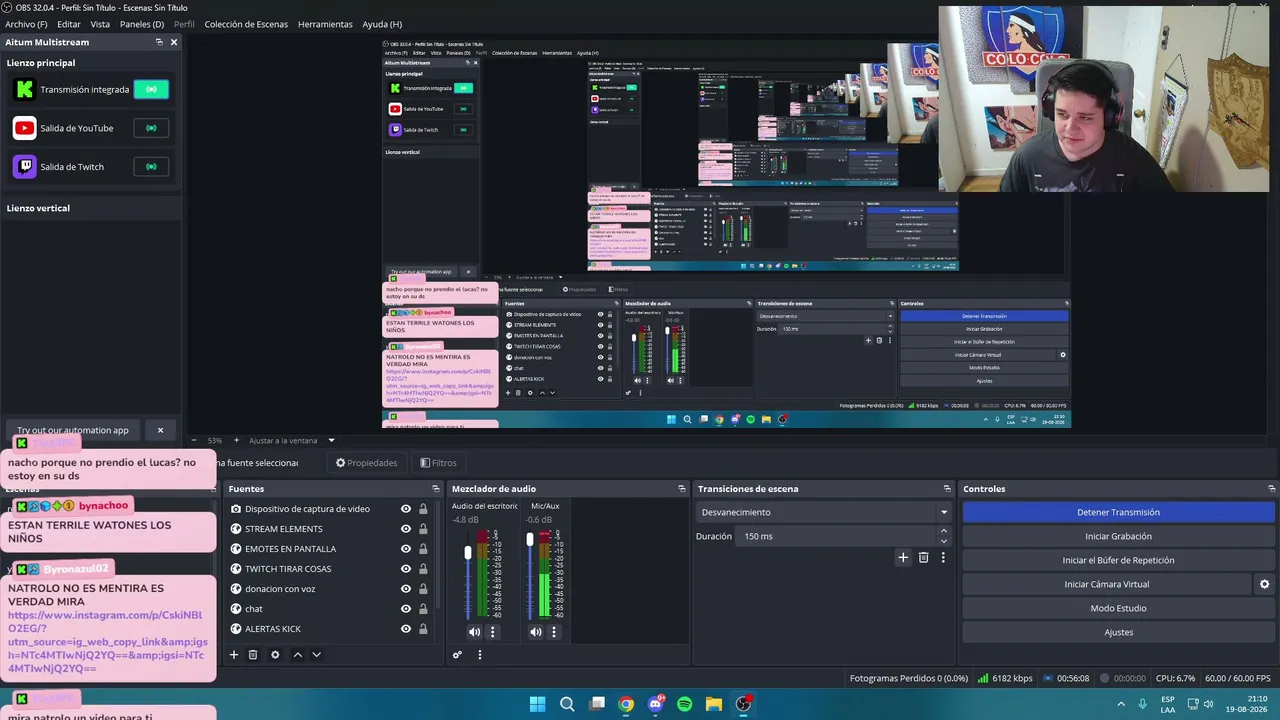Open the Archivo (F) menu

coord(26,24)
